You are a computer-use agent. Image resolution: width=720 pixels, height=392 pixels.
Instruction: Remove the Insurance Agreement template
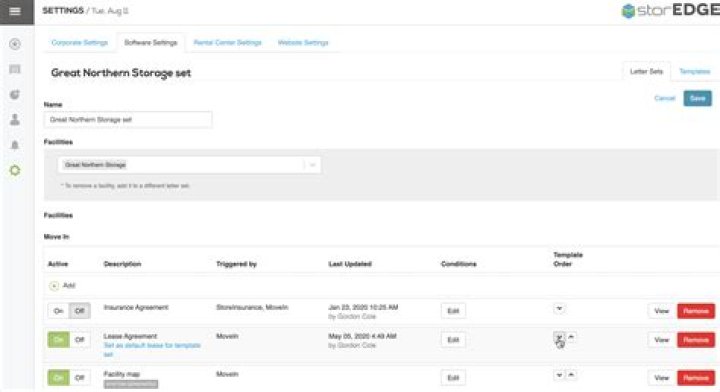click(696, 311)
